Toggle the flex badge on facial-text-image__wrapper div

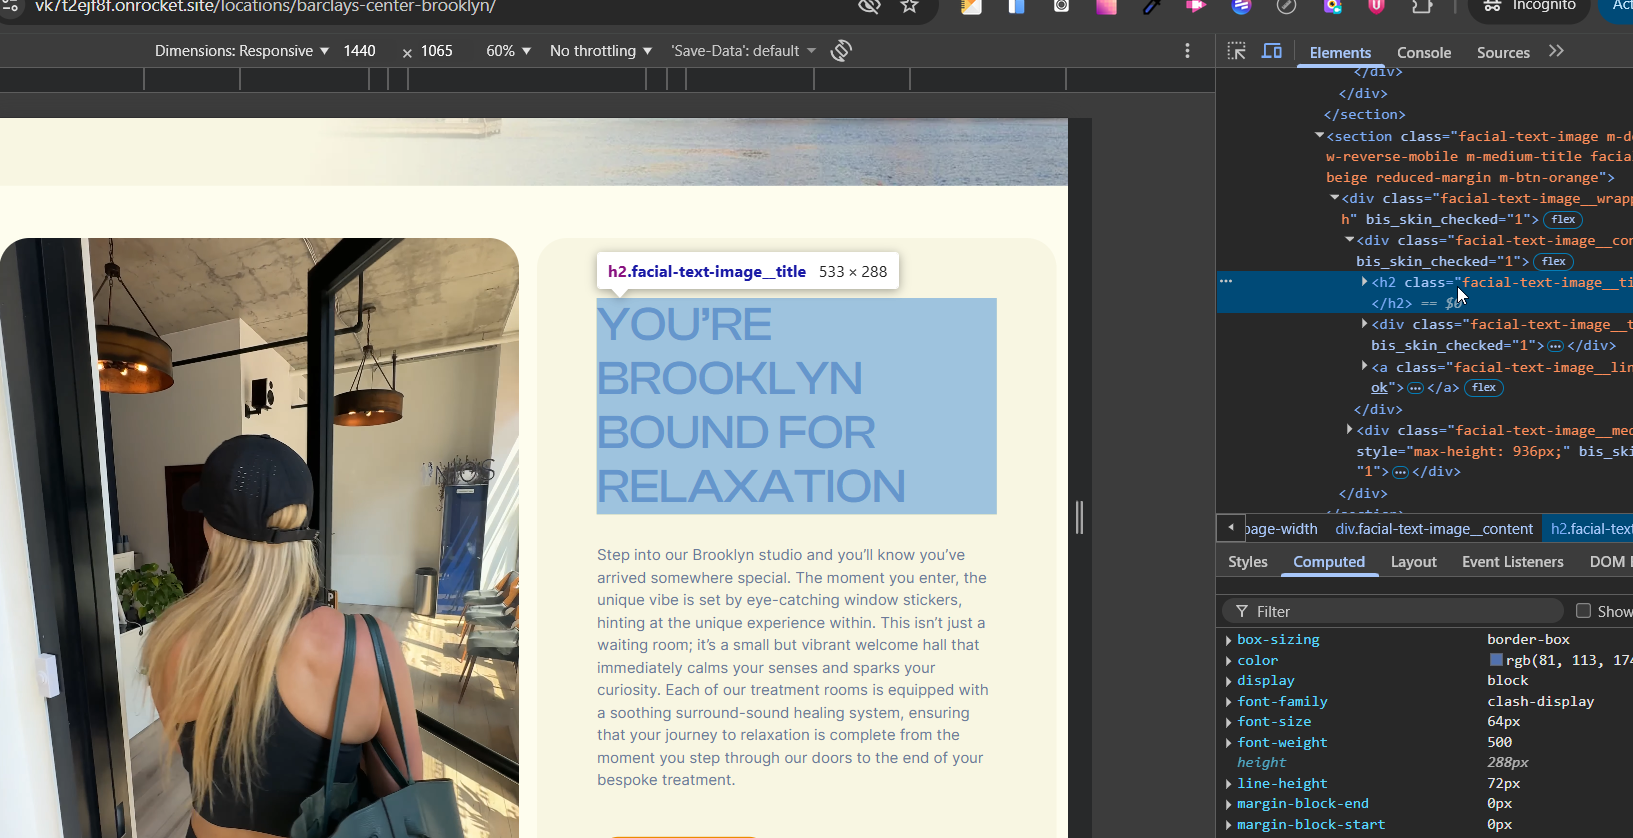[x=1563, y=220]
